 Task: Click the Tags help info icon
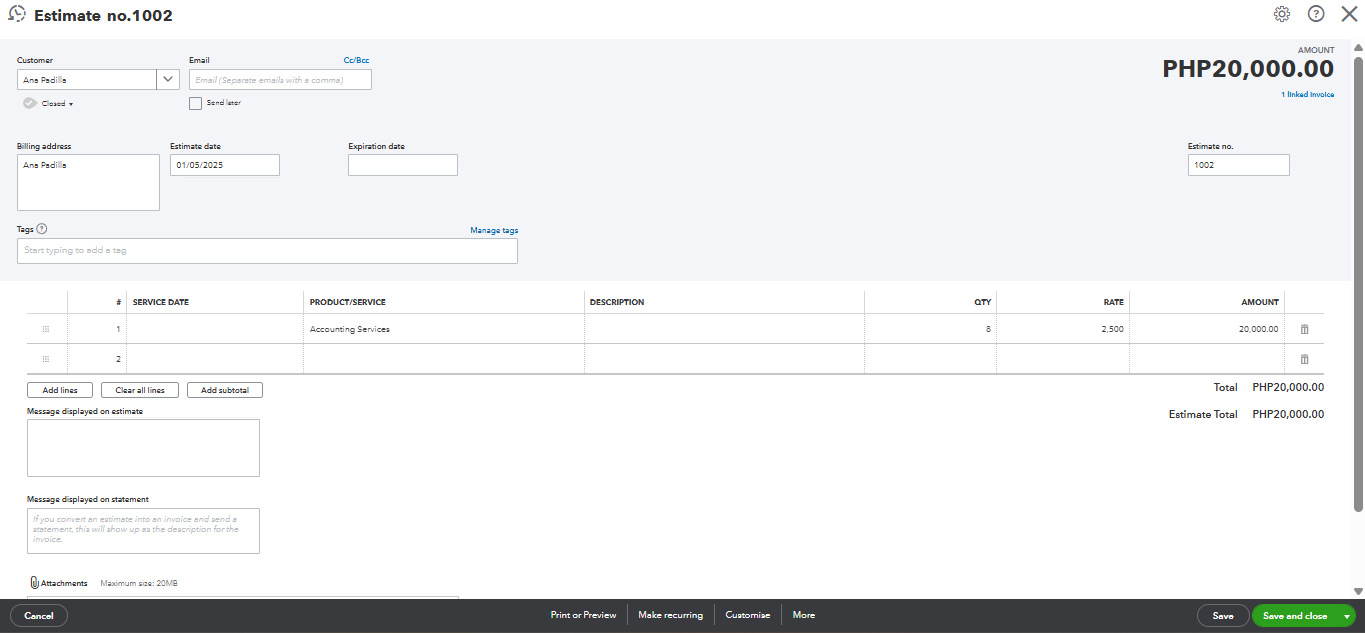(42, 229)
